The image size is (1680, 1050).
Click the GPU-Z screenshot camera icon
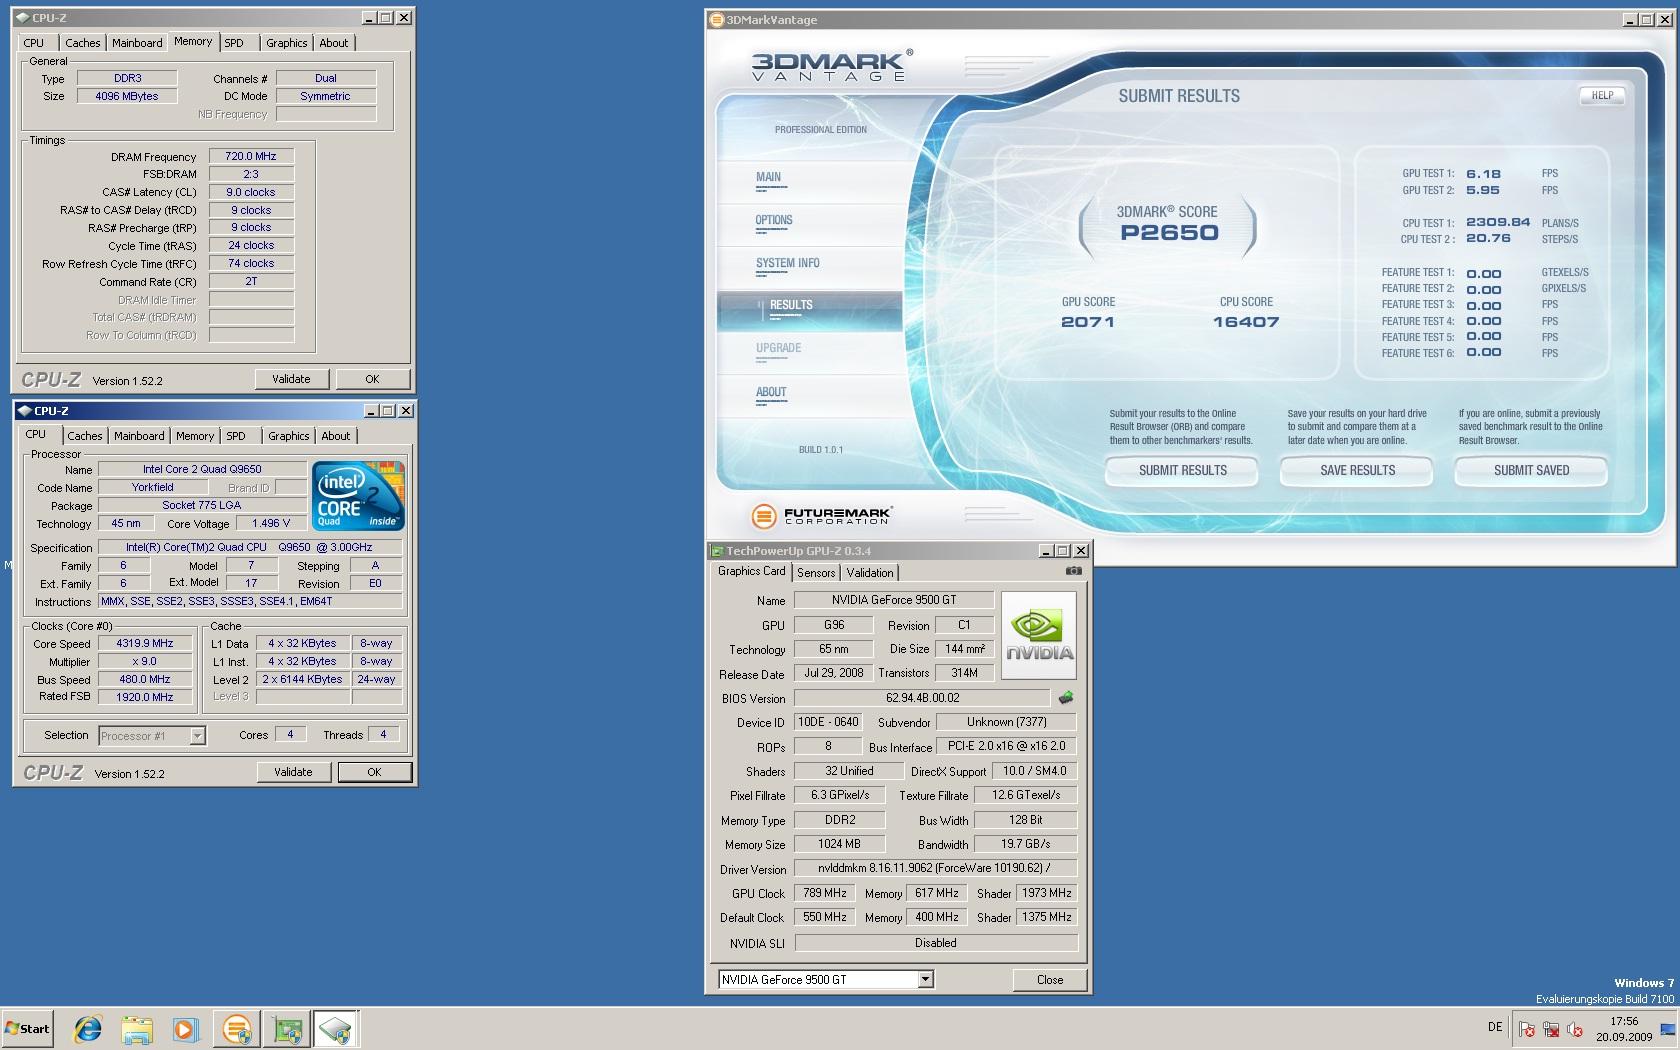pyautogui.click(x=1073, y=571)
